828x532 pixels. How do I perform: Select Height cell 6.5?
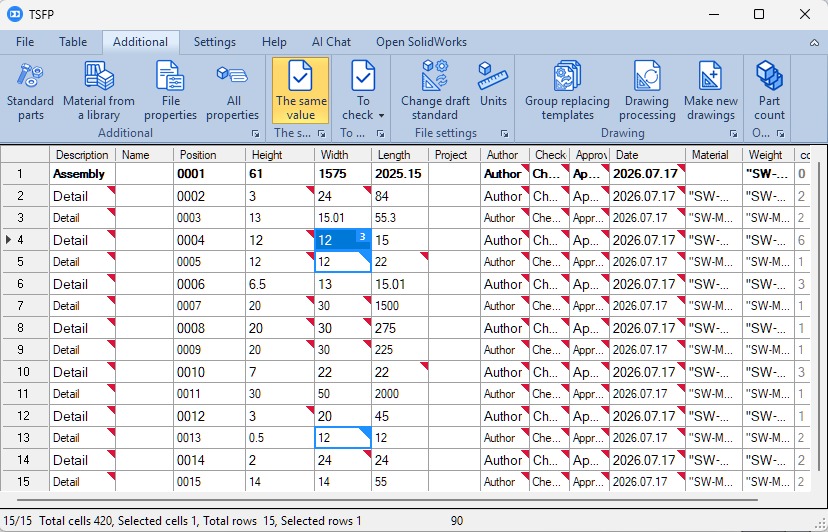click(280, 284)
